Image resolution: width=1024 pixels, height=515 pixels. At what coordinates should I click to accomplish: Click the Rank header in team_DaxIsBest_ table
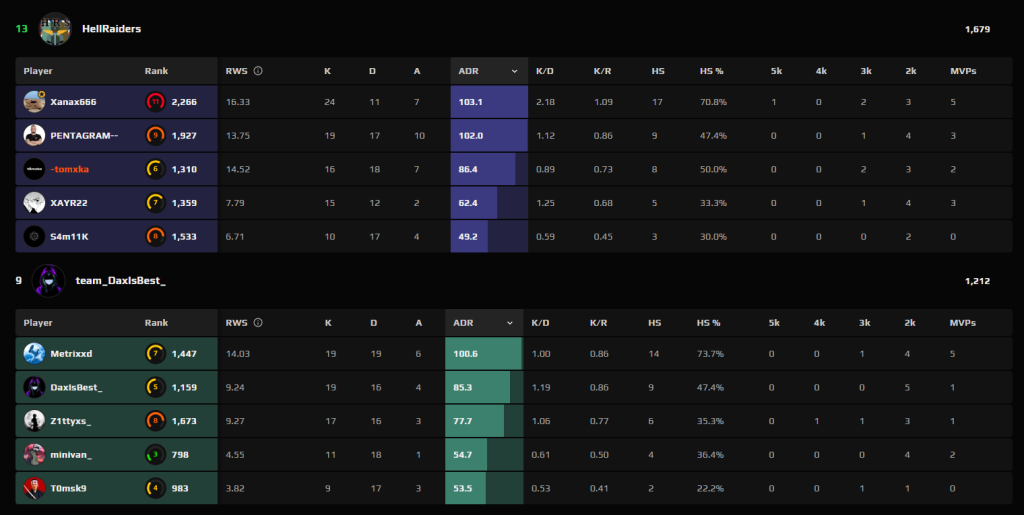(156, 323)
